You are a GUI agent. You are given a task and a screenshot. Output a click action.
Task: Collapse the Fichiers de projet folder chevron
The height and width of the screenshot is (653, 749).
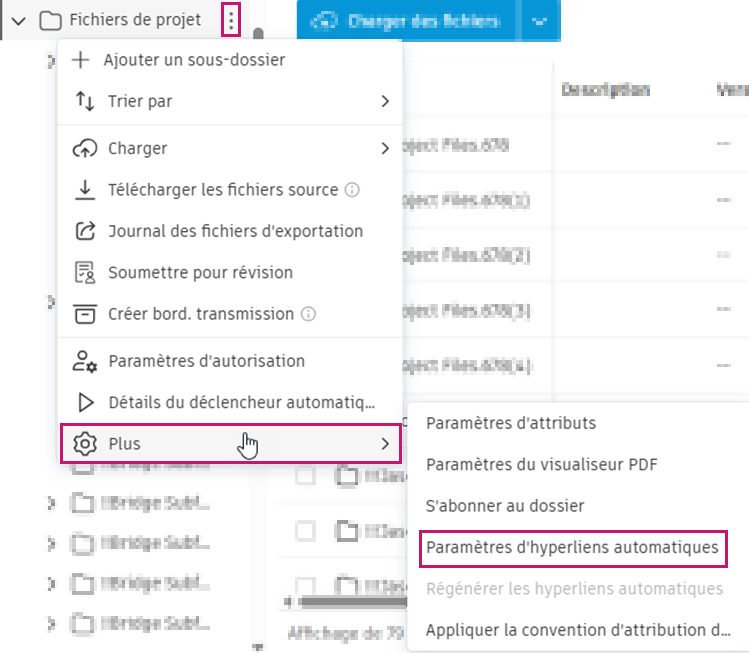(18, 20)
